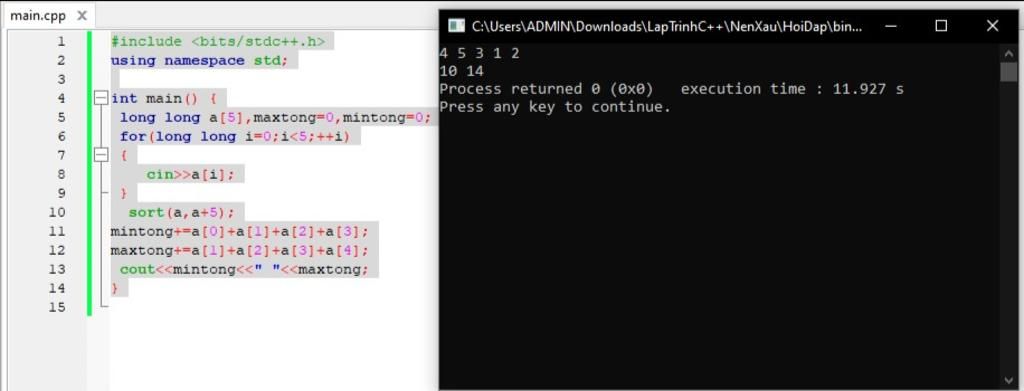Collapse the int main() fold marker
1024x391 pixels.
[101, 99]
